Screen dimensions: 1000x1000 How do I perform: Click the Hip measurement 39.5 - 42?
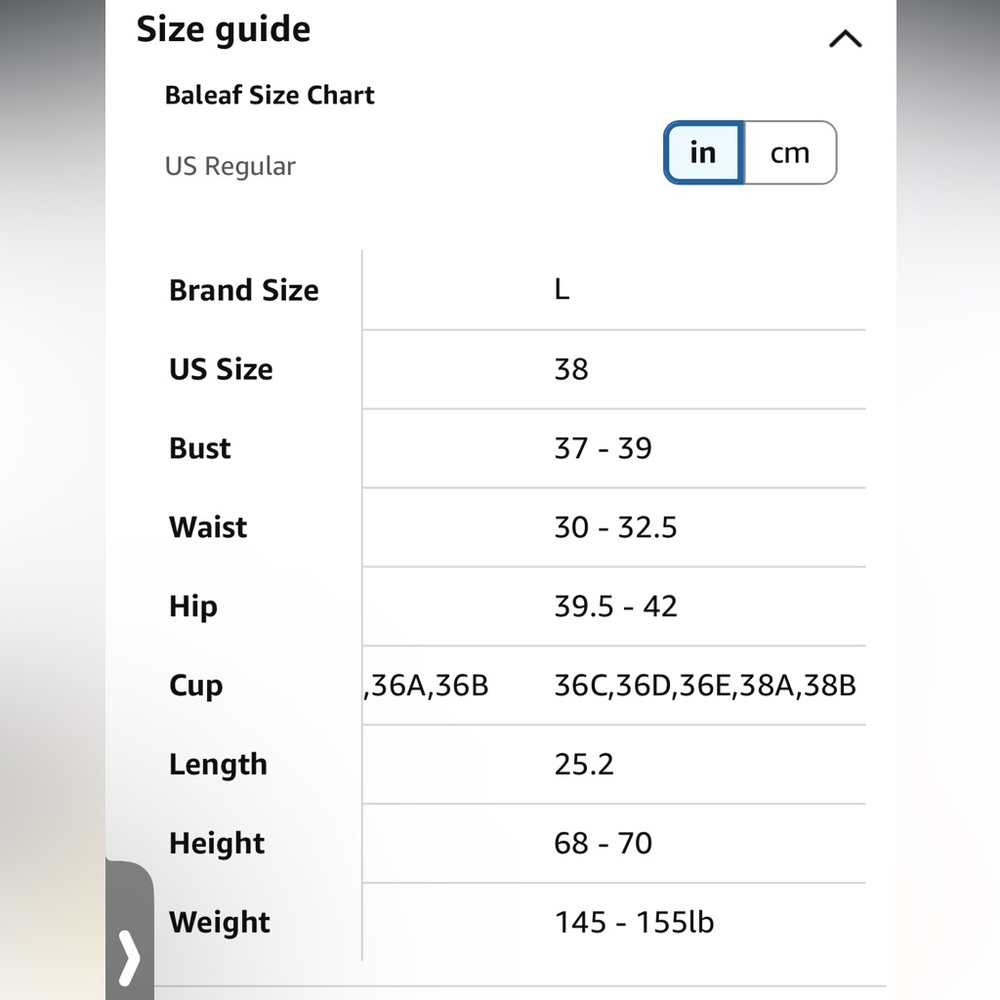coord(615,606)
